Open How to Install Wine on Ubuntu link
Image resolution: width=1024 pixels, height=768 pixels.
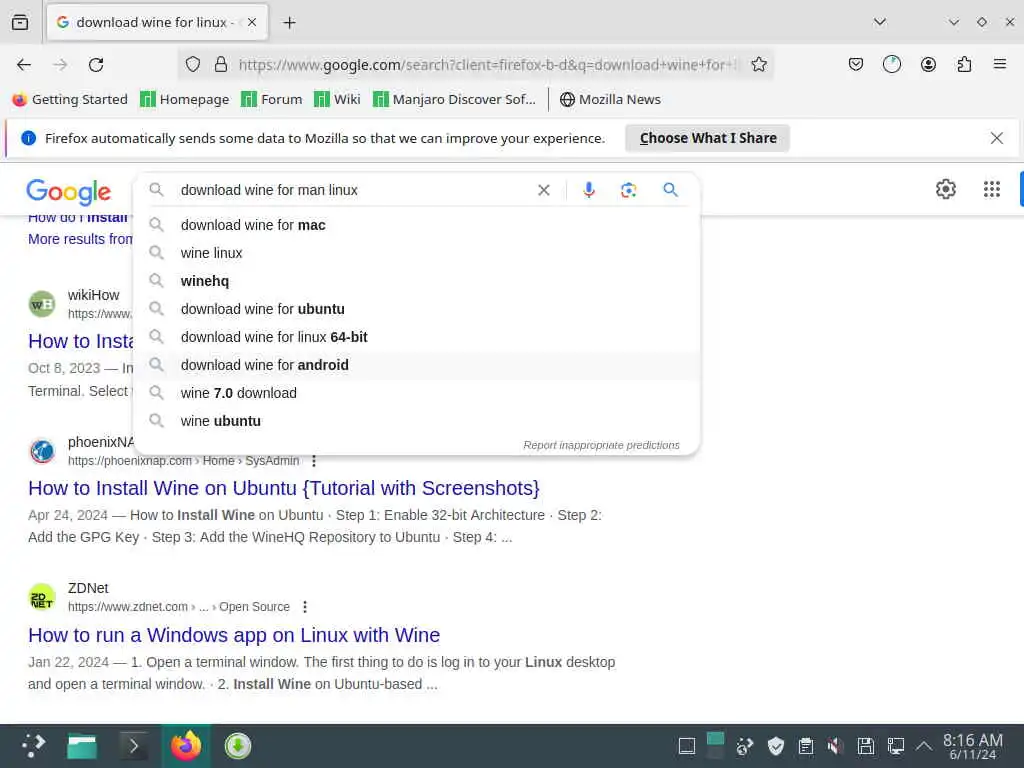click(284, 488)
